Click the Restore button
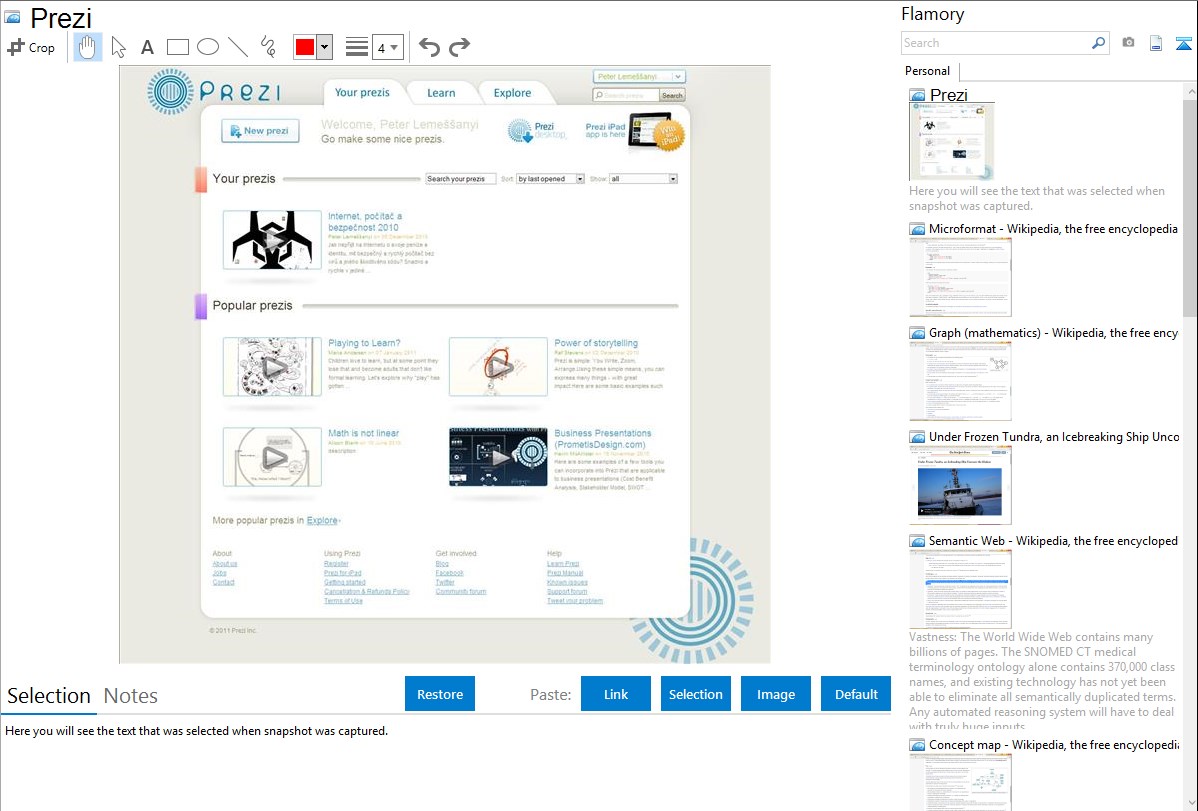This screenshot has width=1198, height=811. (440, 694)
